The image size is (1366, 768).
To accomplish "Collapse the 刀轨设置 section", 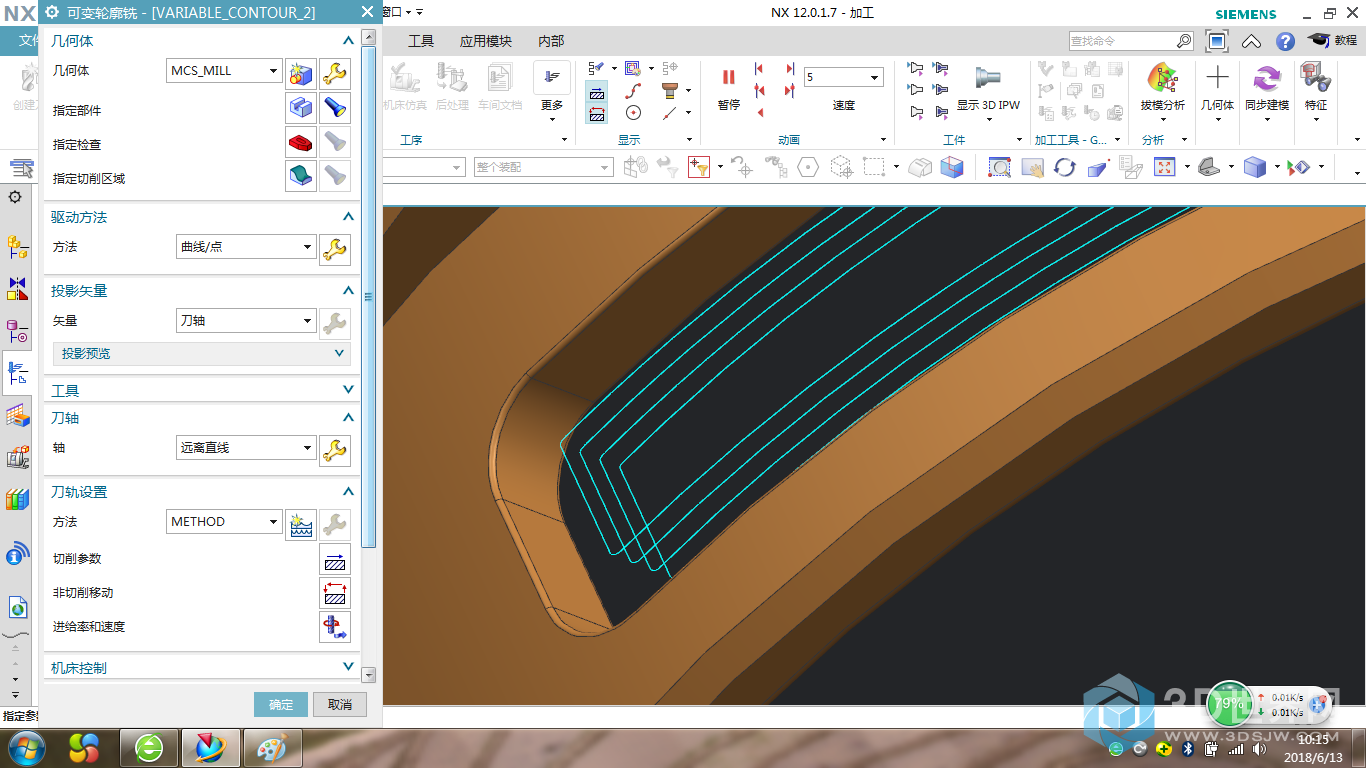I will click(x=348, y=492).
